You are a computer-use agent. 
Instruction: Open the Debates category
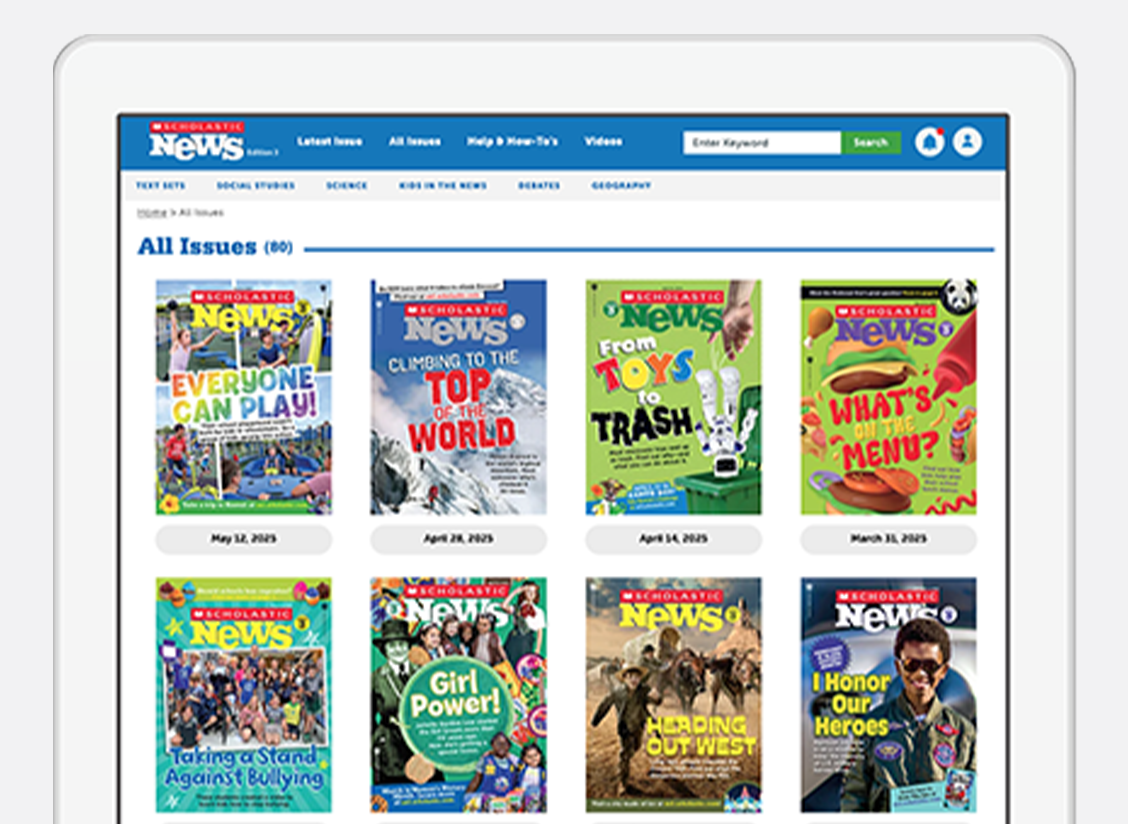click(x=539, y=186)
